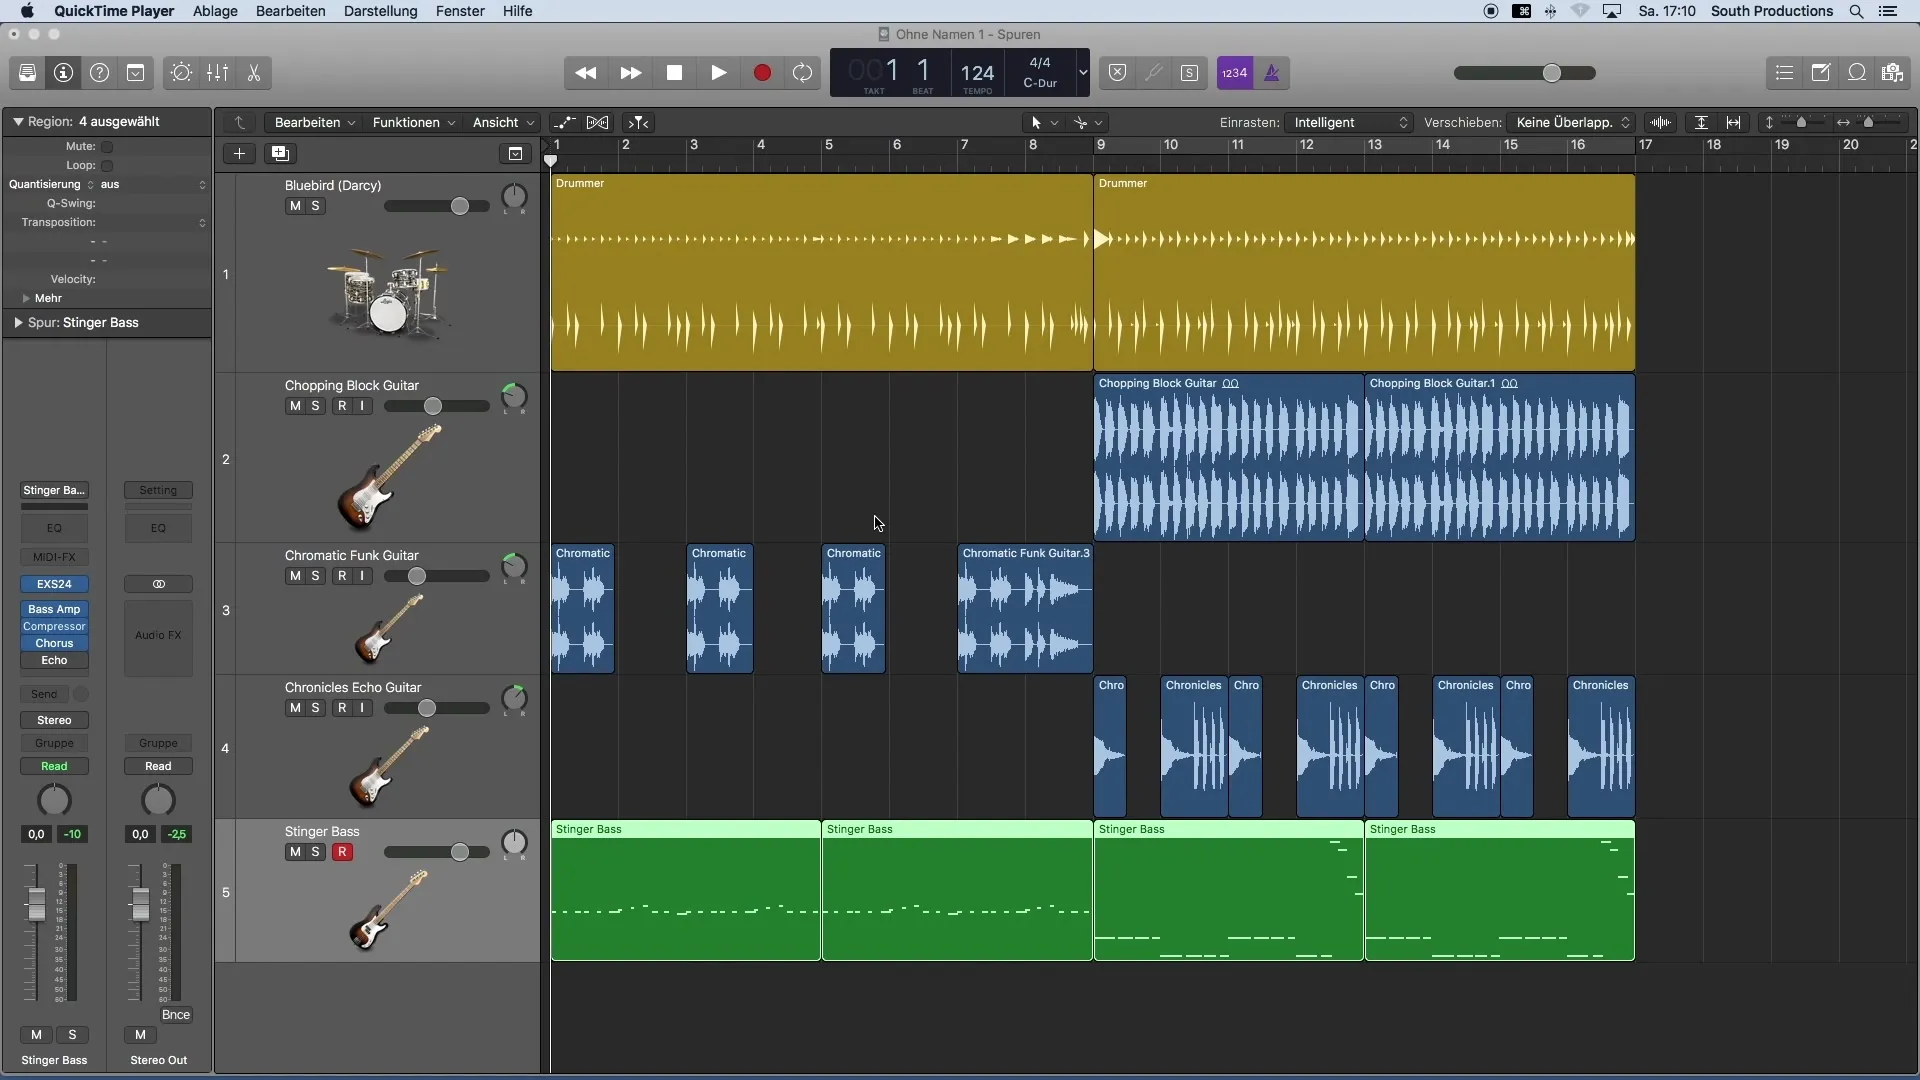Open Spotlight search in the menu bar
This screenshot has height=1080, width=1920.
coord(1856,11)
